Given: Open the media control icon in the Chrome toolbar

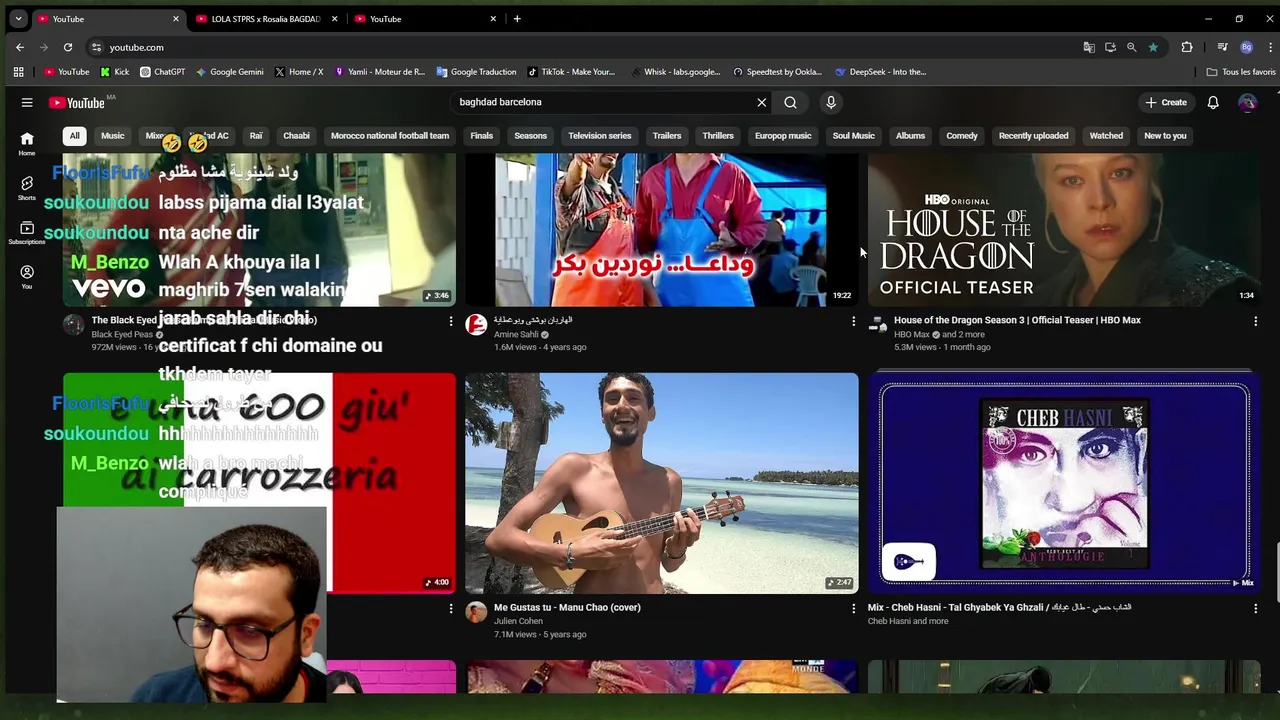Looking at the screenshot, I should coord(1222,47).
